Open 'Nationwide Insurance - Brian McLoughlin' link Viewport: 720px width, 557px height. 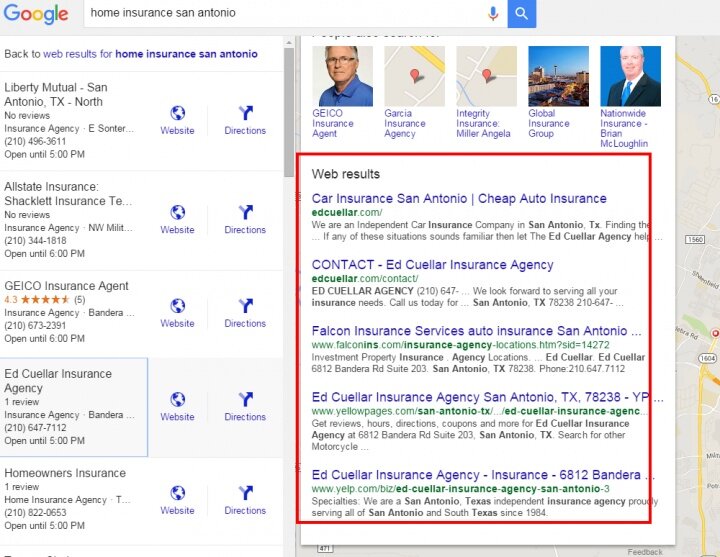click(x=624, y=128)
